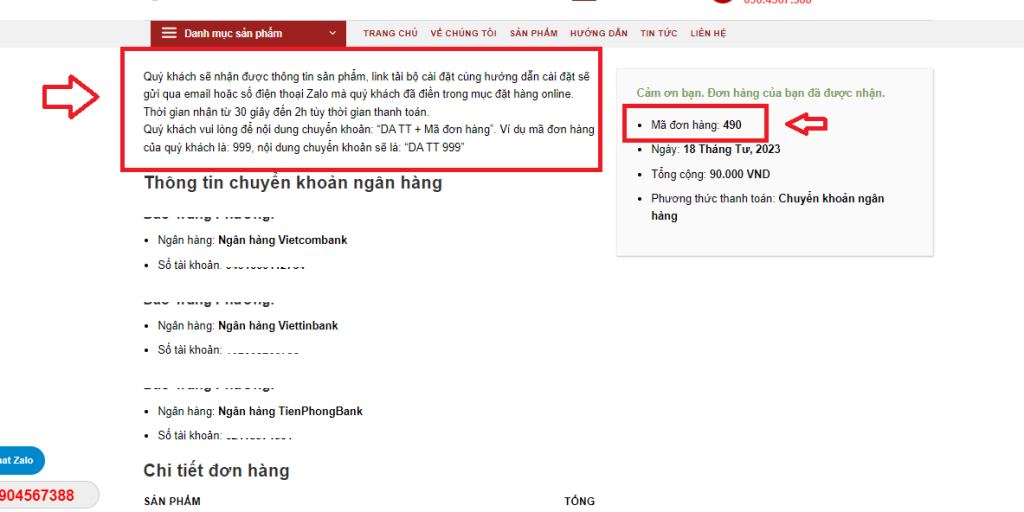
Task: Go to the TRANG CHỦ page
Action: click(390, 33)
